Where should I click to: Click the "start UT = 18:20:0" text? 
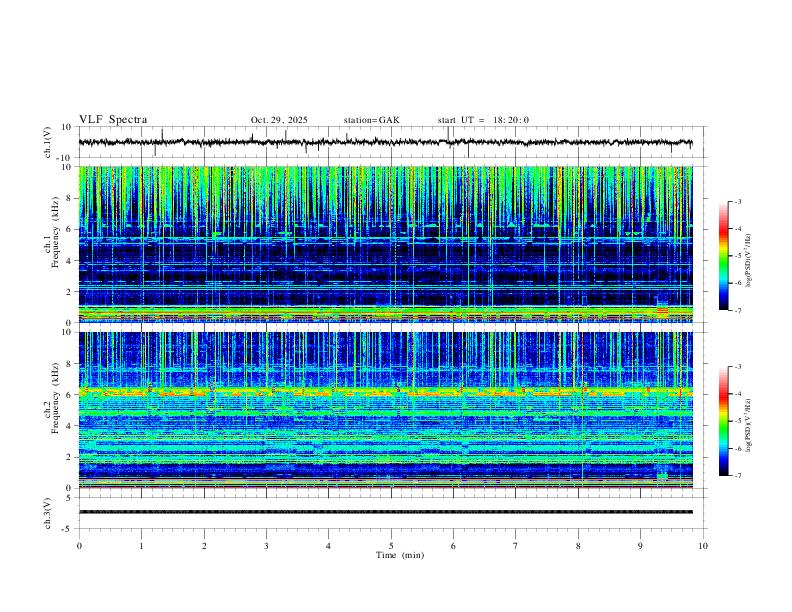tap(483, 120)
